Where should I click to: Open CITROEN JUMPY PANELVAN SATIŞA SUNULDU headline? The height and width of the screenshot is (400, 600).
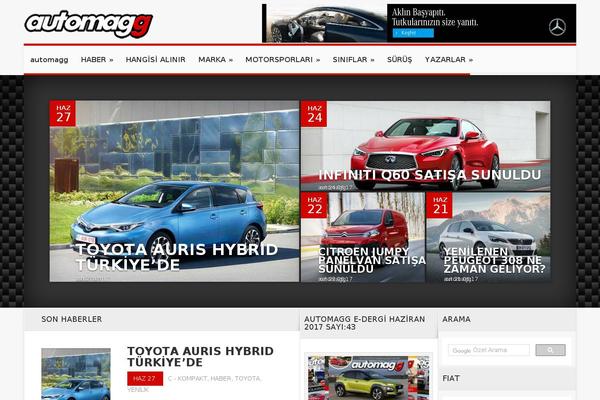(372, 260)
